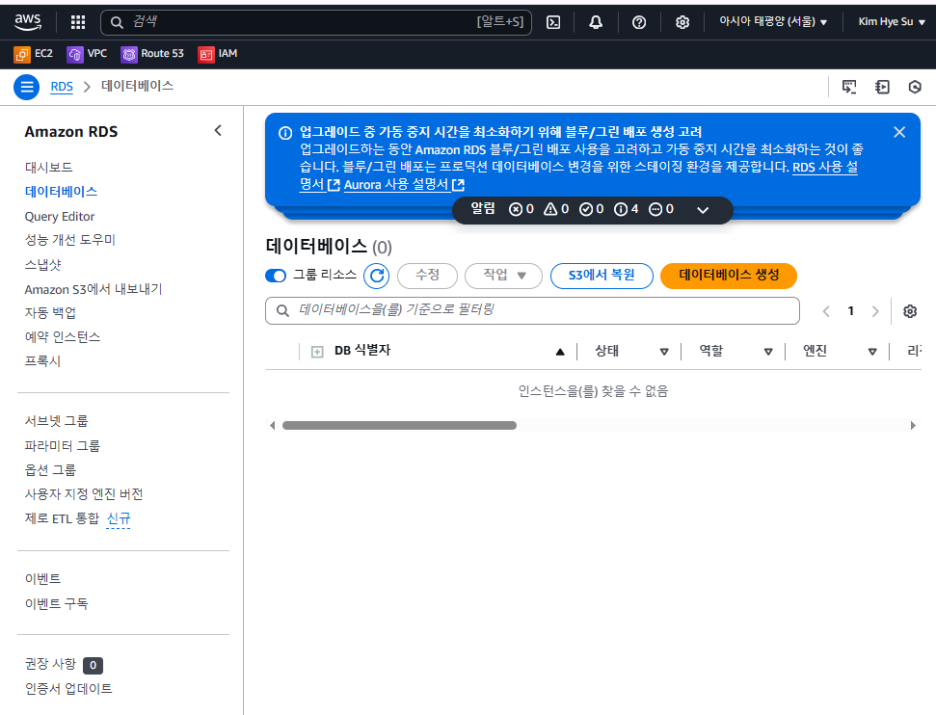Click the 데이터베이스 생성 button
The width and height of the screenshot is (936, 715).
[728, 276]
